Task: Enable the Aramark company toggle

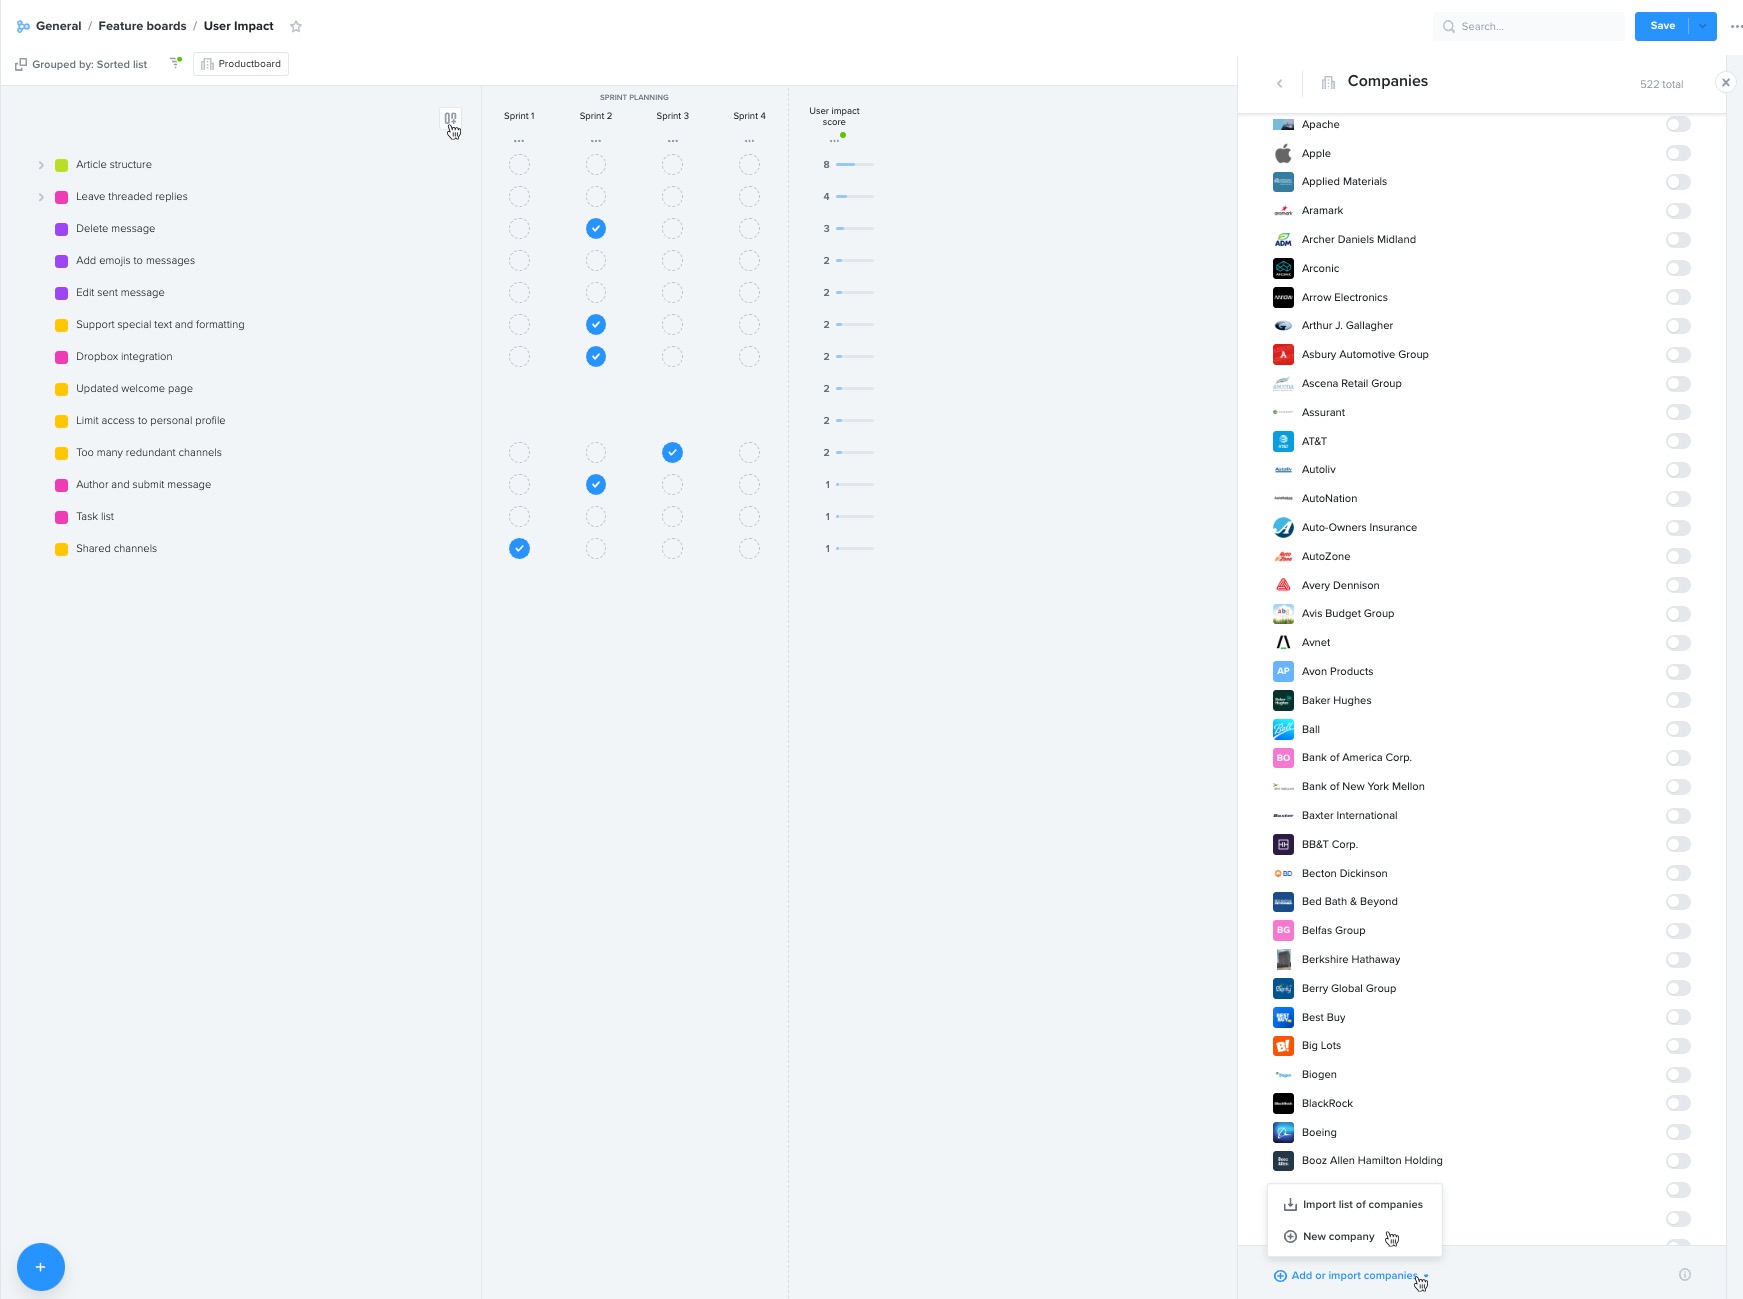Action: 1678,211
